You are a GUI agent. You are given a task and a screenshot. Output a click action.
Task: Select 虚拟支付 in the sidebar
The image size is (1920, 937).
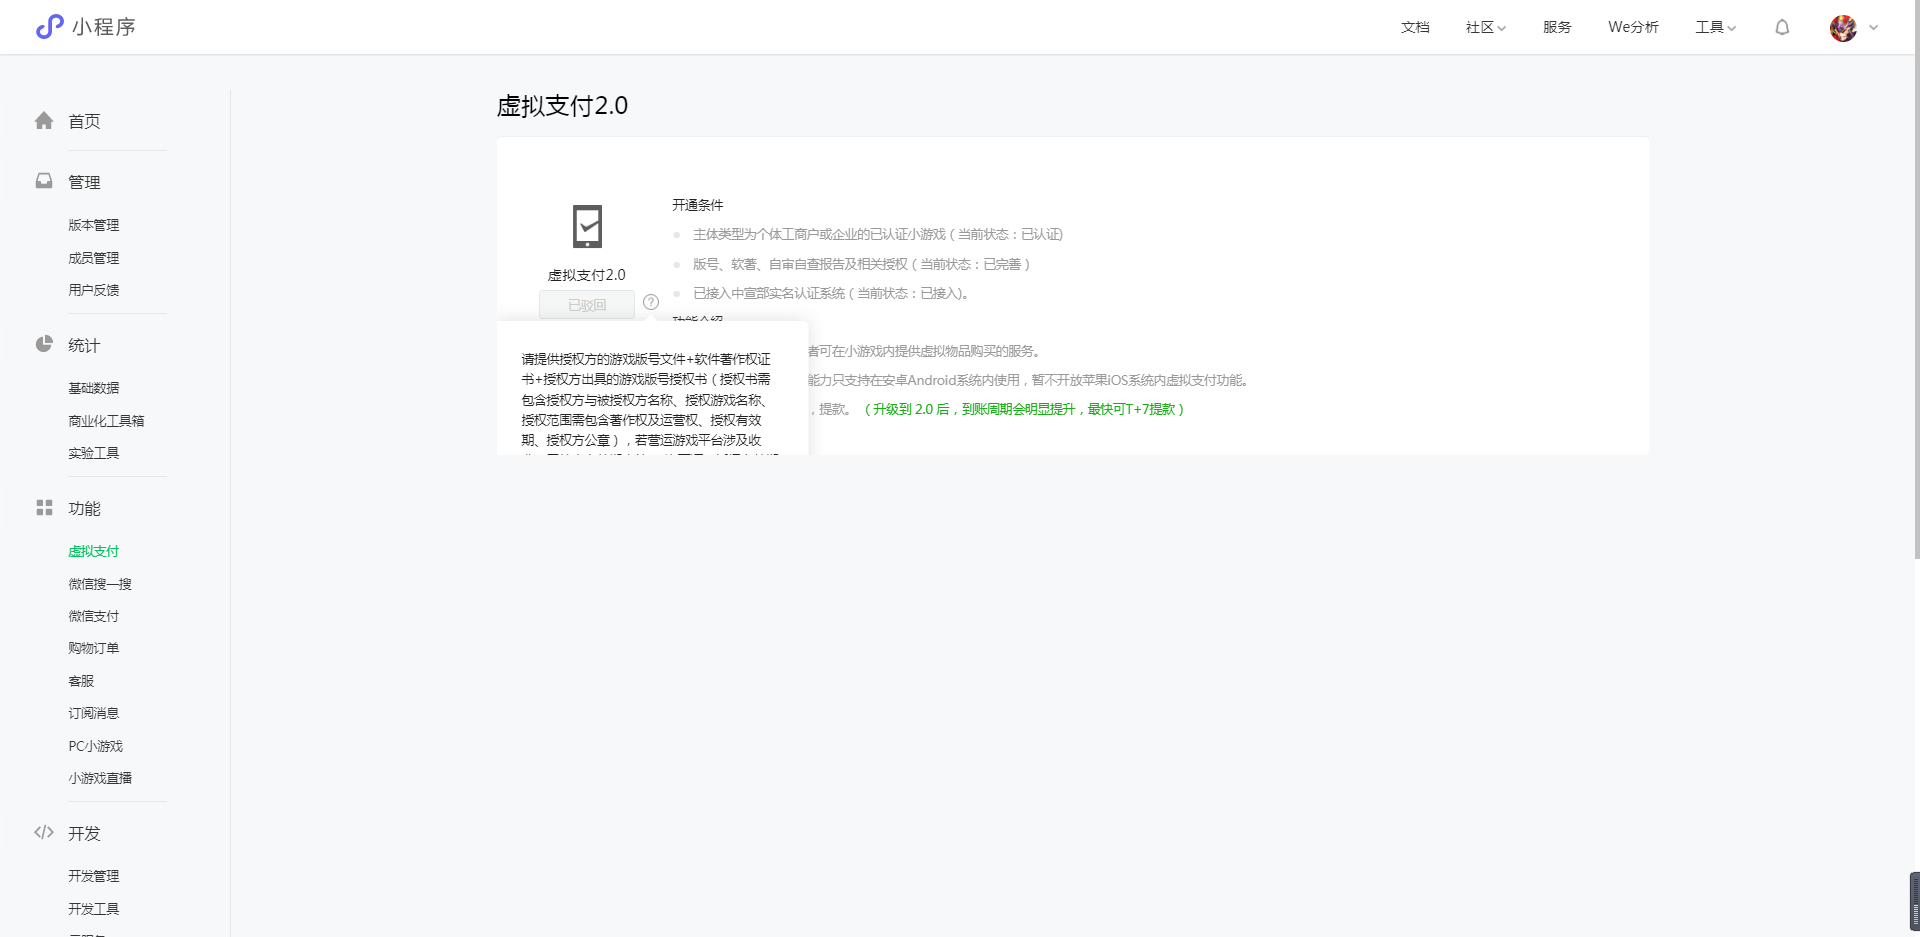[94, 551]
